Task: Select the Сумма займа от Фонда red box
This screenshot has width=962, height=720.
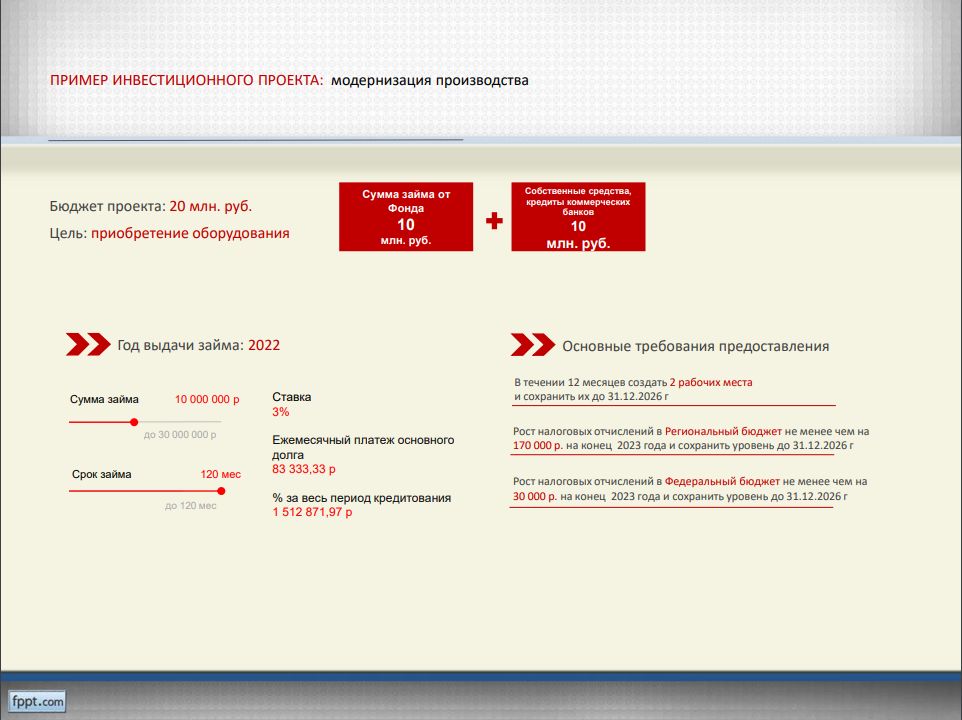Action: [x=406, y=217]
